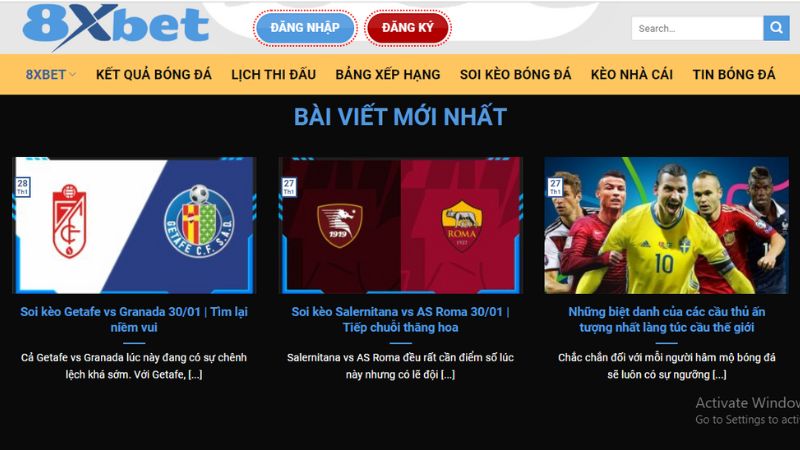Click the footballers article's 27 date badge
The image size is (800, 450).
pyautogui.click(x=555, y=187)
